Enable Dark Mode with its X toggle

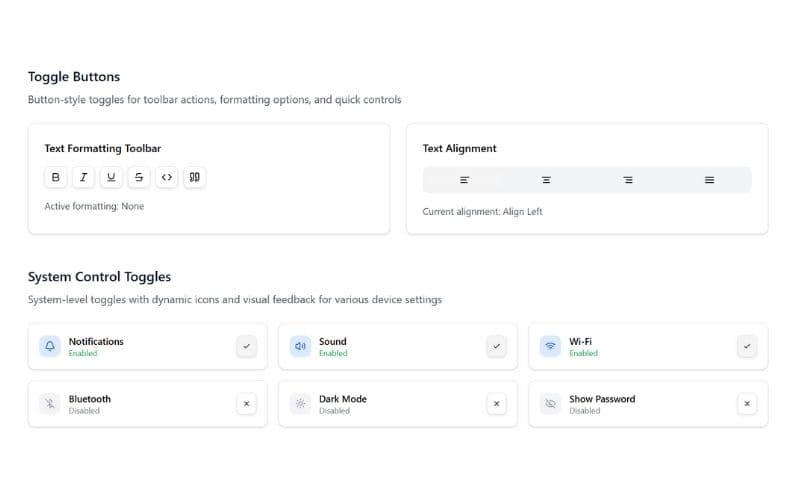496,404
